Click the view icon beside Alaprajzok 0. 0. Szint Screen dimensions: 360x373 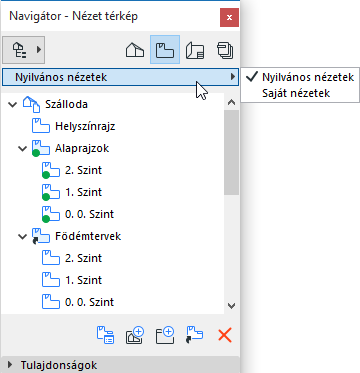pyautogui.click(x=51, y=214)
